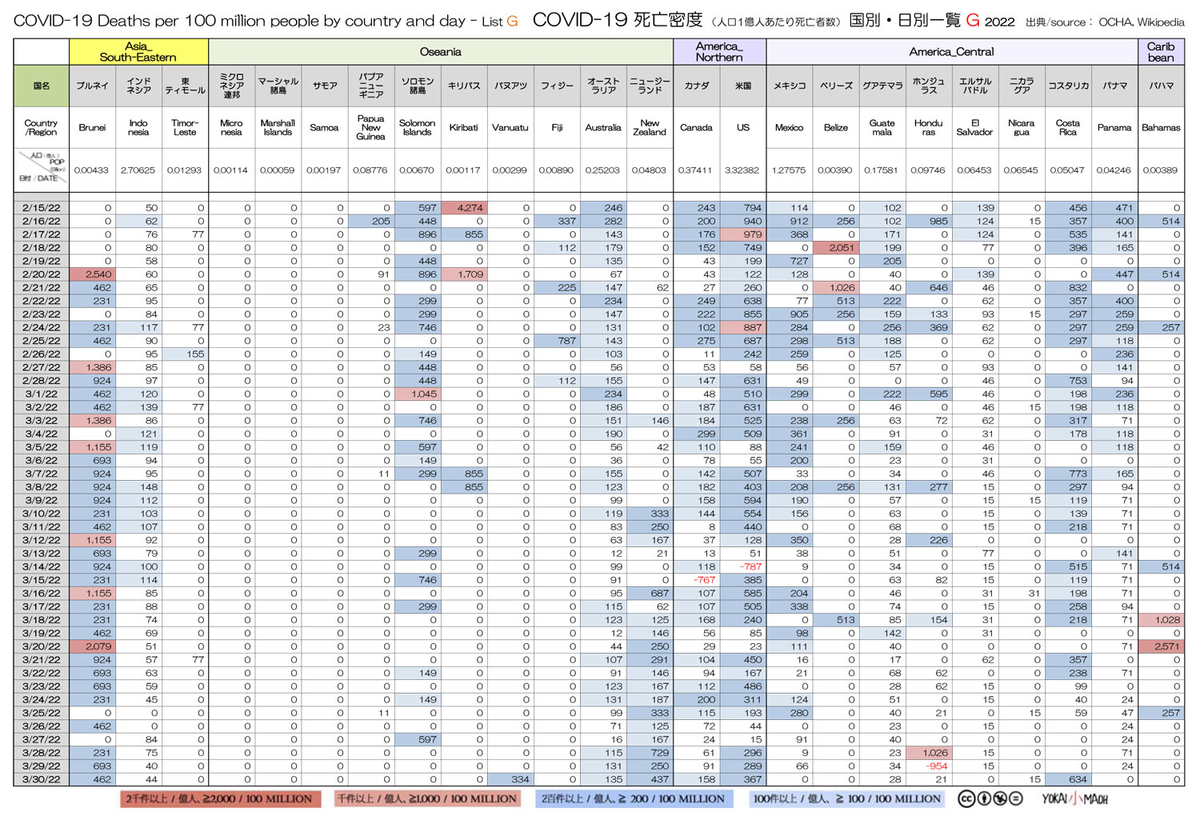Select the 2/15/22 date row label
1200x816 pixels.
coord(43,207)
